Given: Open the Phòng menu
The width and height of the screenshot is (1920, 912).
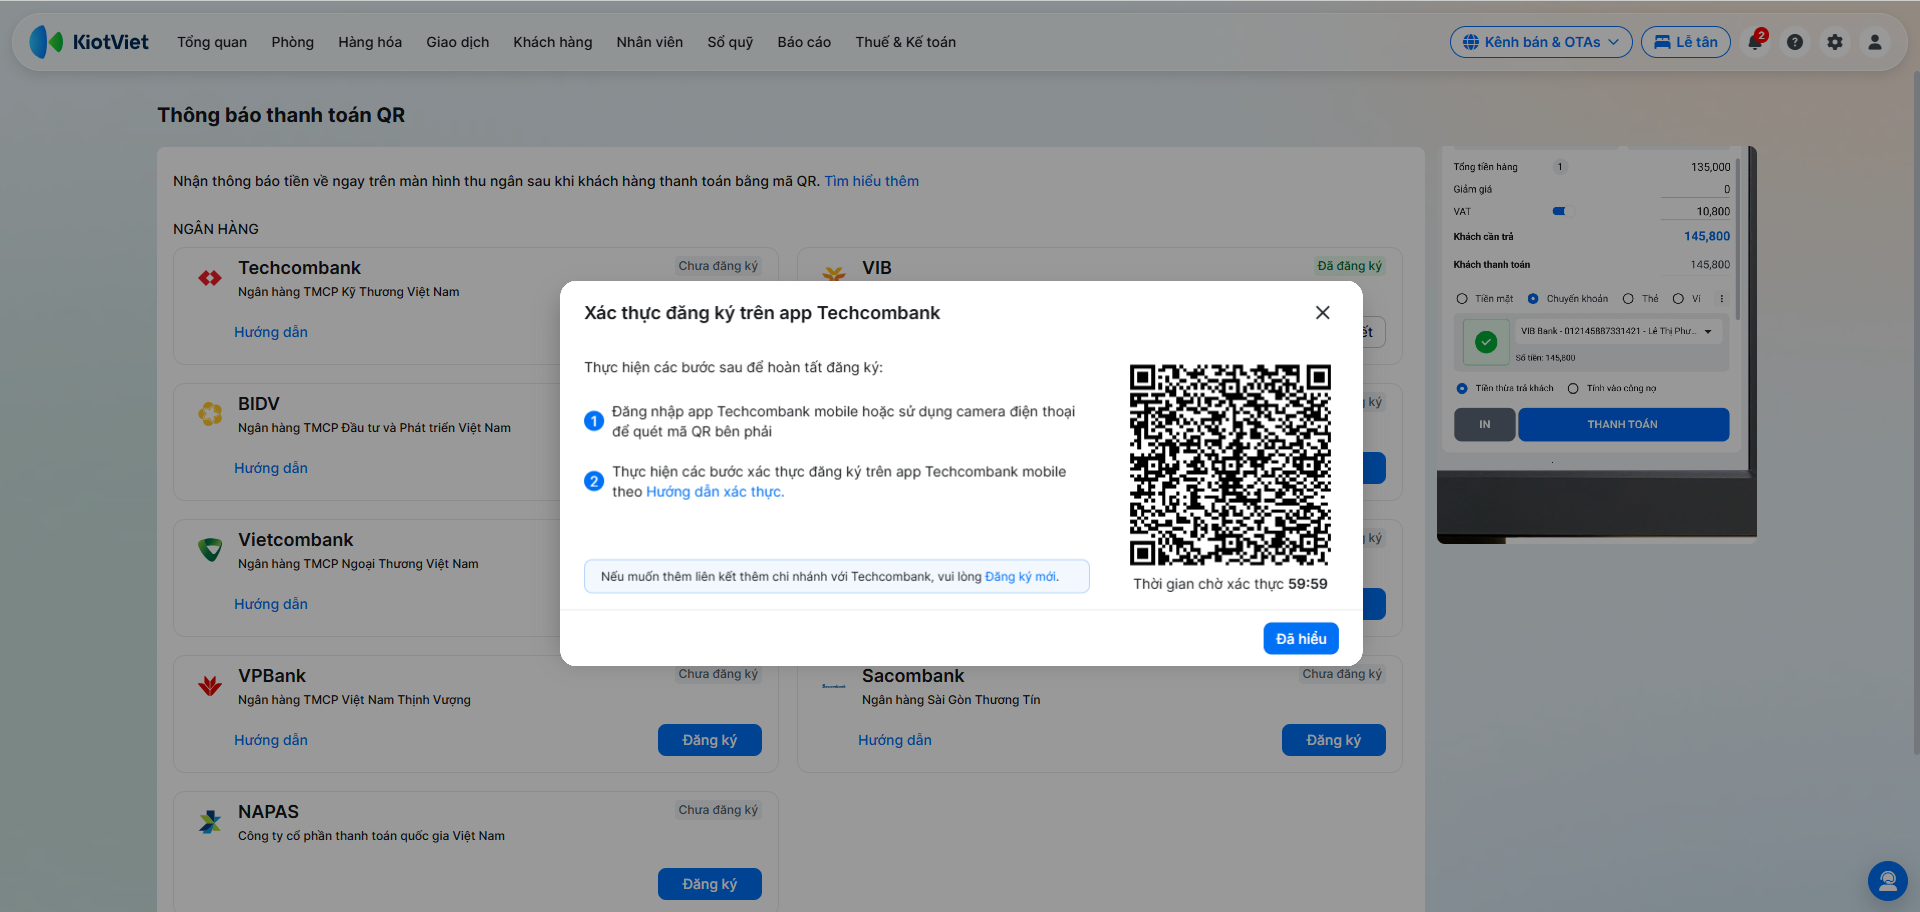Looking at the screenshot, I should click(292, 42).
